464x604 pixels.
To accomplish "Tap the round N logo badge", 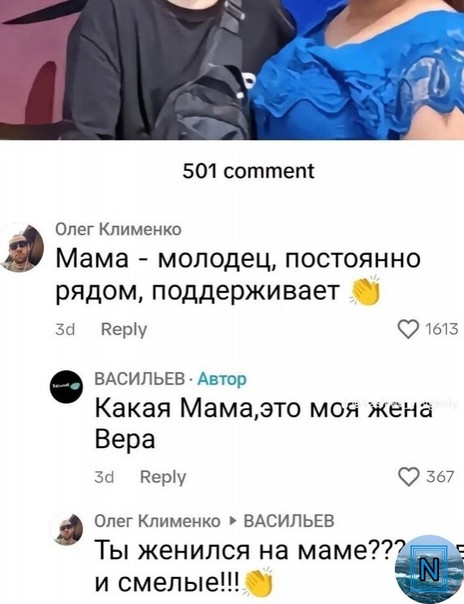I will (x=429, y=568).
